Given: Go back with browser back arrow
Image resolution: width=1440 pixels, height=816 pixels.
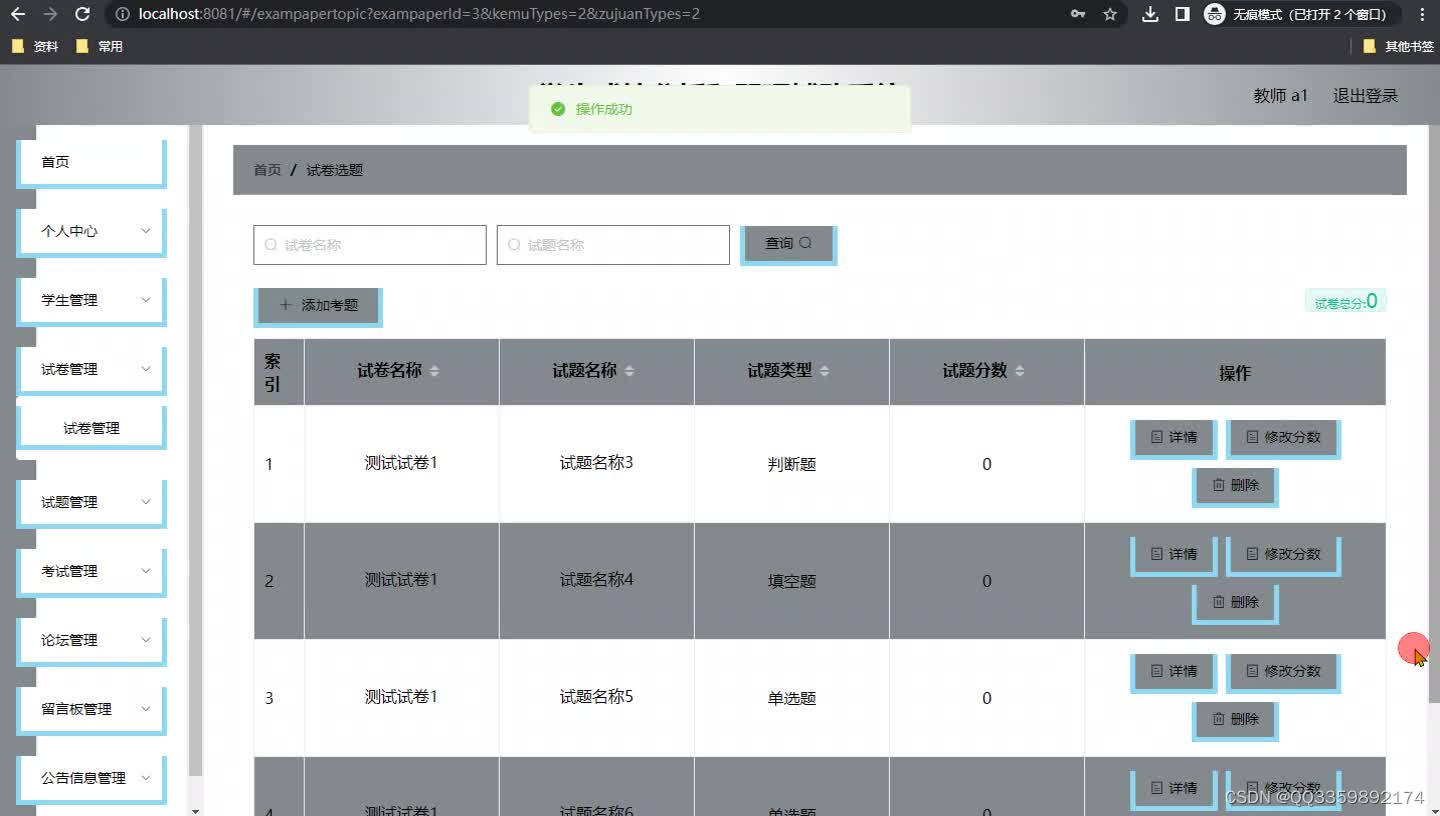Looking at the screenshot, I should [x=18, y=14].
